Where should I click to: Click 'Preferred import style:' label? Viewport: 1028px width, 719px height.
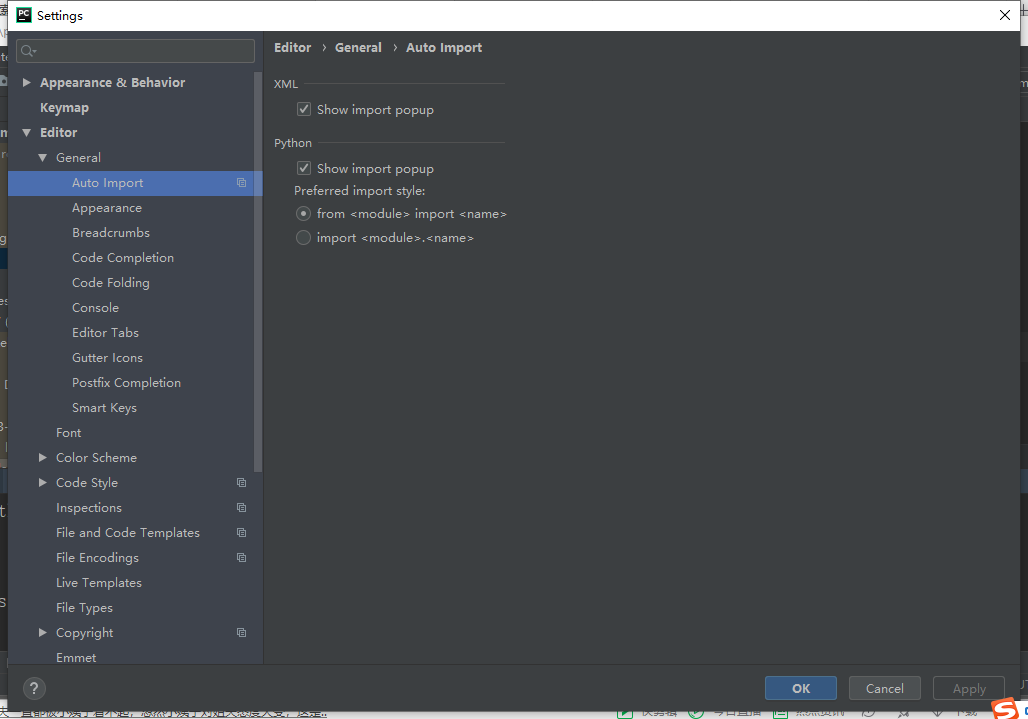pos(359,191)
